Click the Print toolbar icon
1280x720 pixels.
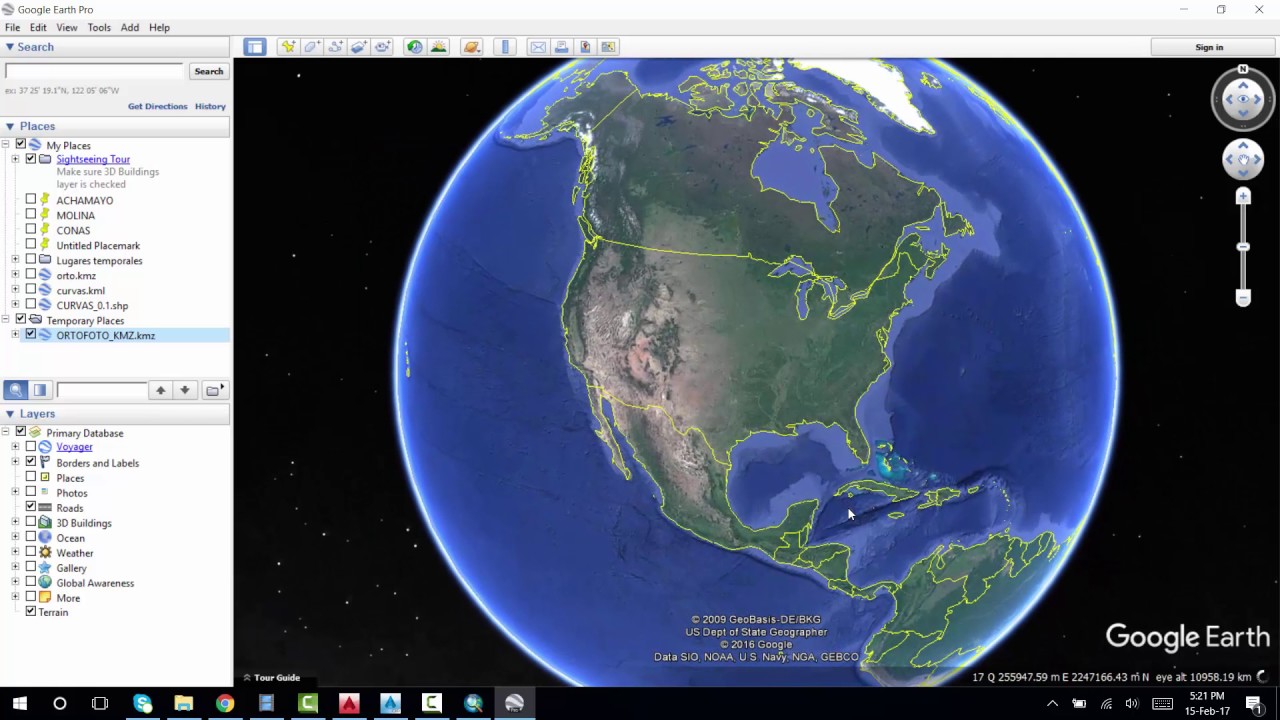point(561,47)
